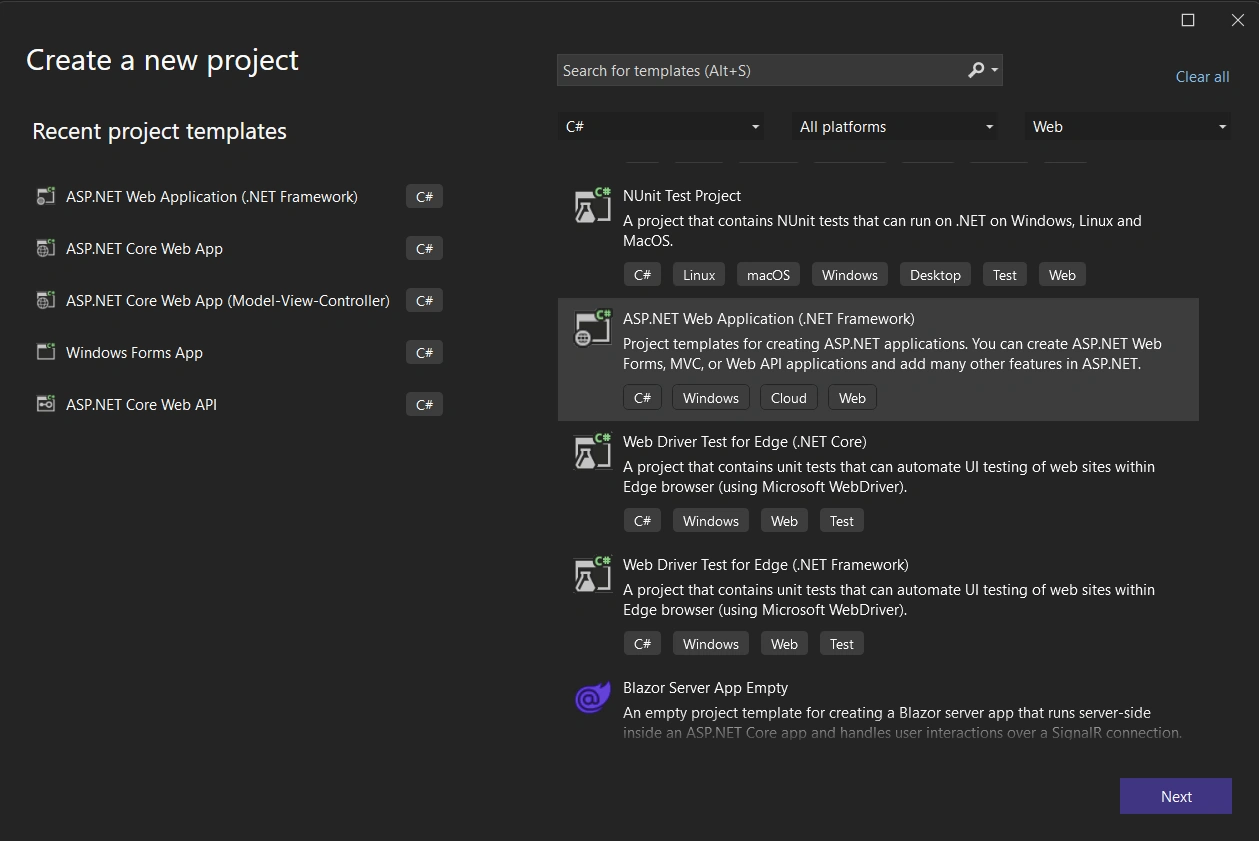
Task: Select the NUnit Test Project template title
Action: 682,196
